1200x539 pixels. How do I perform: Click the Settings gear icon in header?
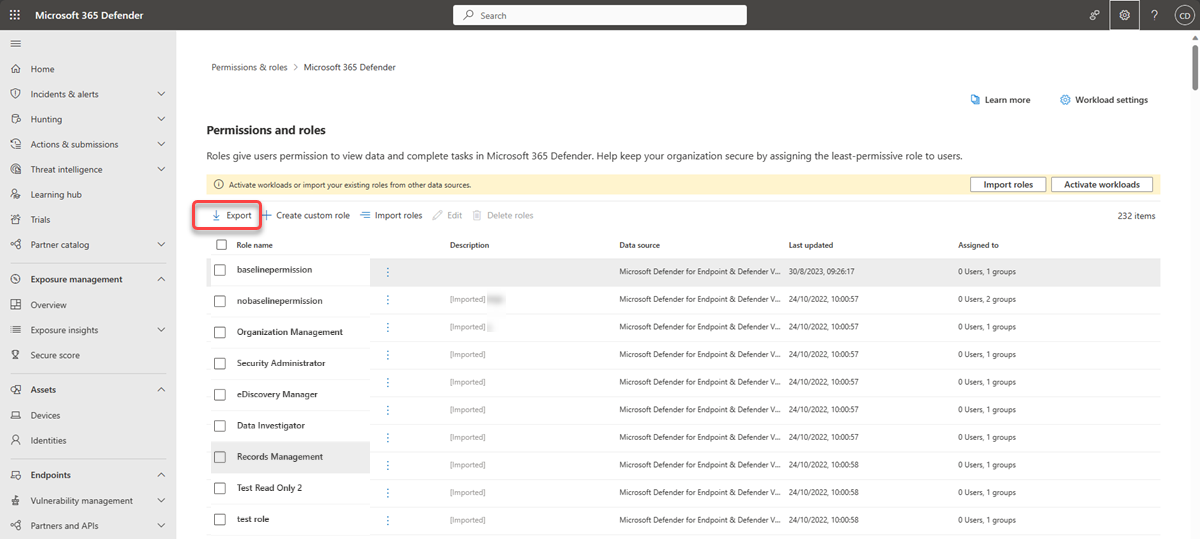[1125, 15]
